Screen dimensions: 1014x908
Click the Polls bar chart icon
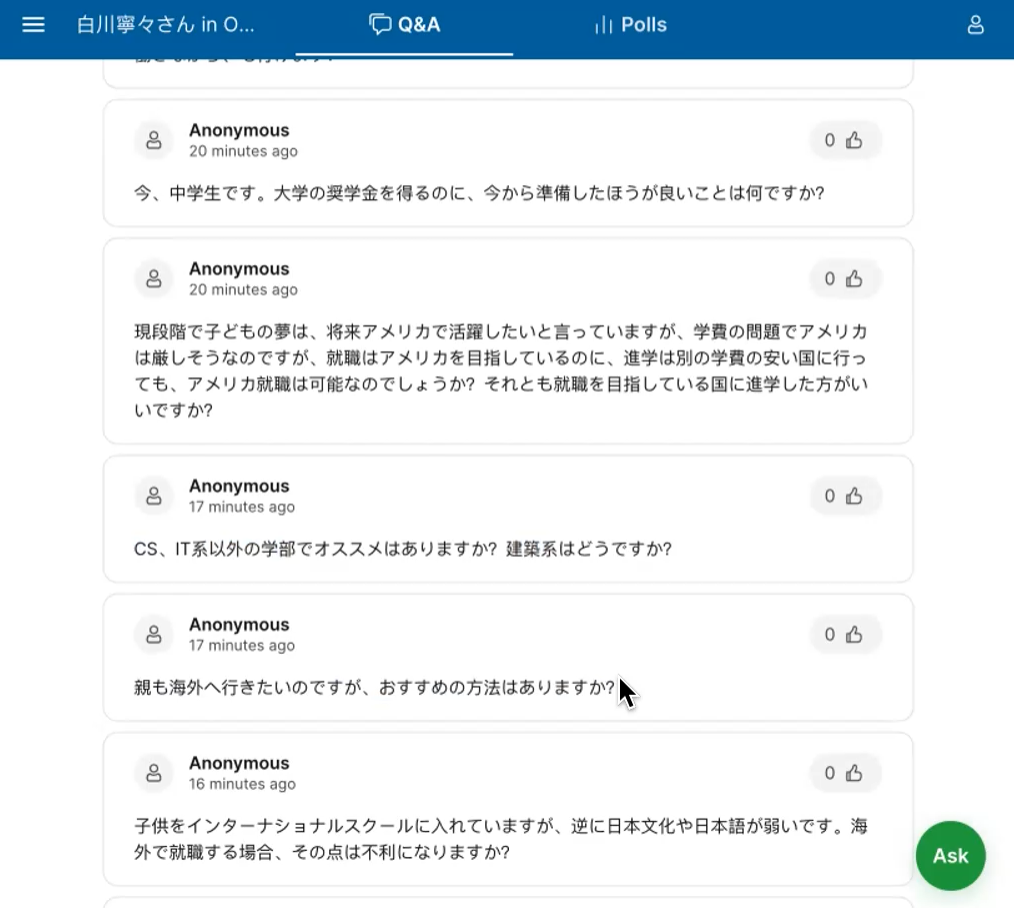[603, 25]
